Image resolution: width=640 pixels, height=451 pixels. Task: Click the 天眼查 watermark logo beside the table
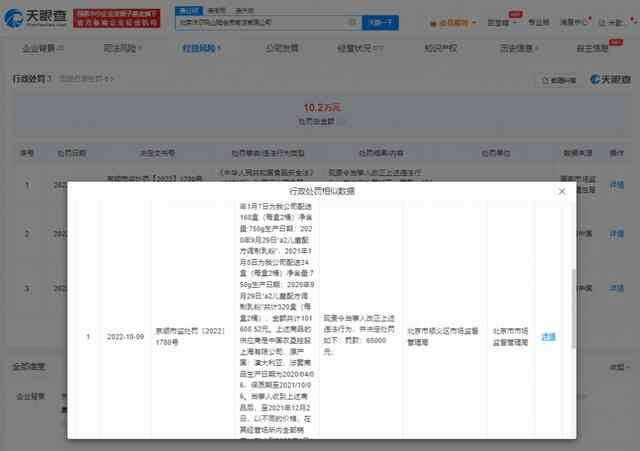[610, 79]
